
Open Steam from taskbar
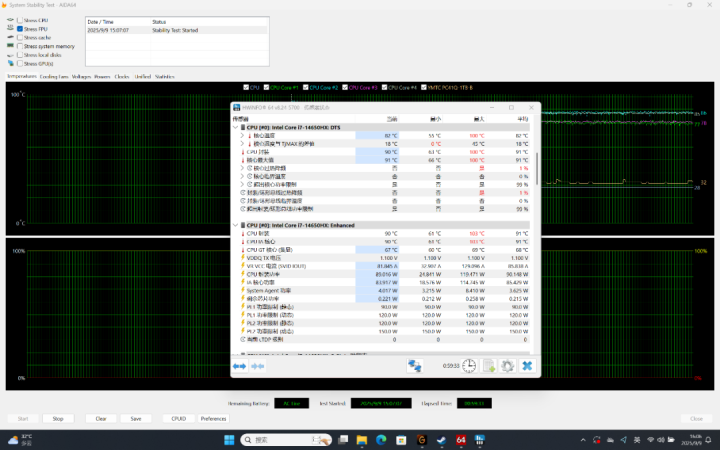441,440
